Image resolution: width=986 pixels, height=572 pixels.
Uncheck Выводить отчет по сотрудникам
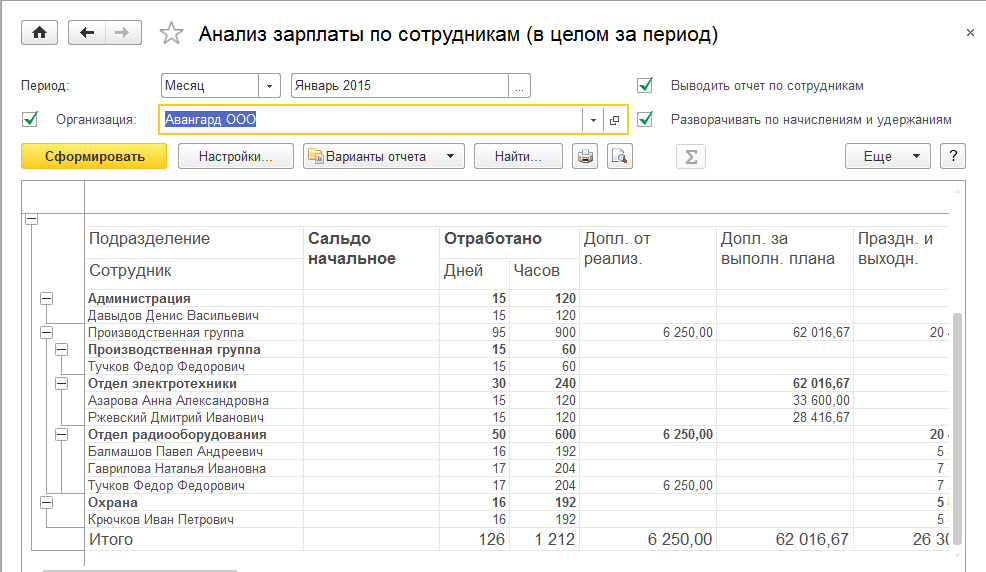pos(645,86)
